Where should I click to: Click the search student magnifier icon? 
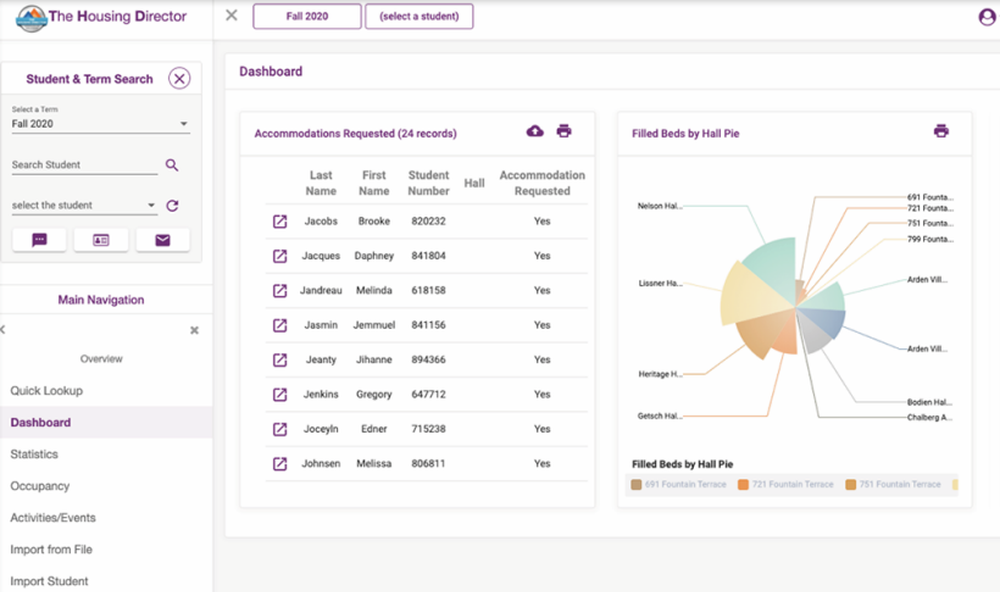(172, 165)
